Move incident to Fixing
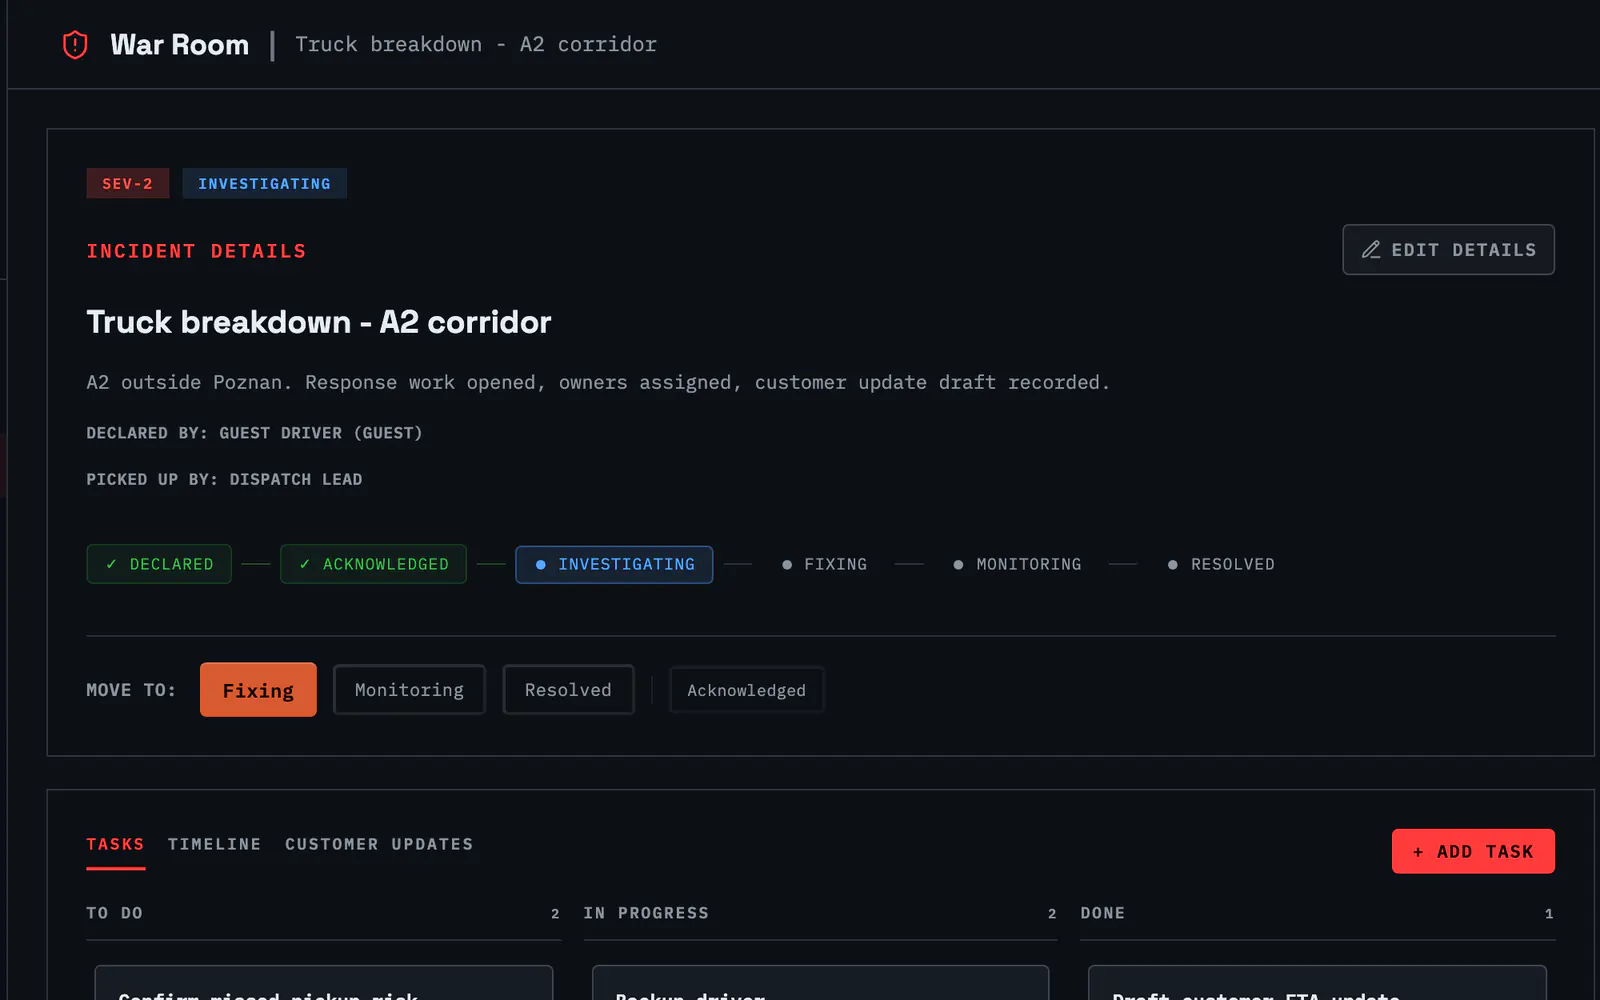 click(258, 690)
